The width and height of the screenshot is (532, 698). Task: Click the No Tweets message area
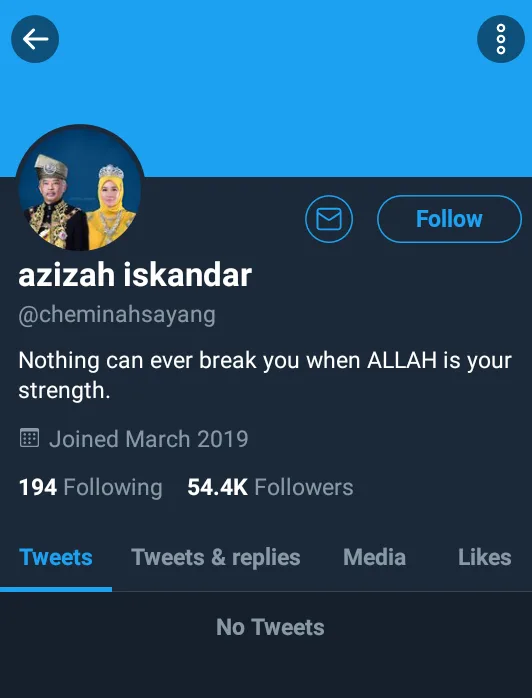(x=270, y=627)
